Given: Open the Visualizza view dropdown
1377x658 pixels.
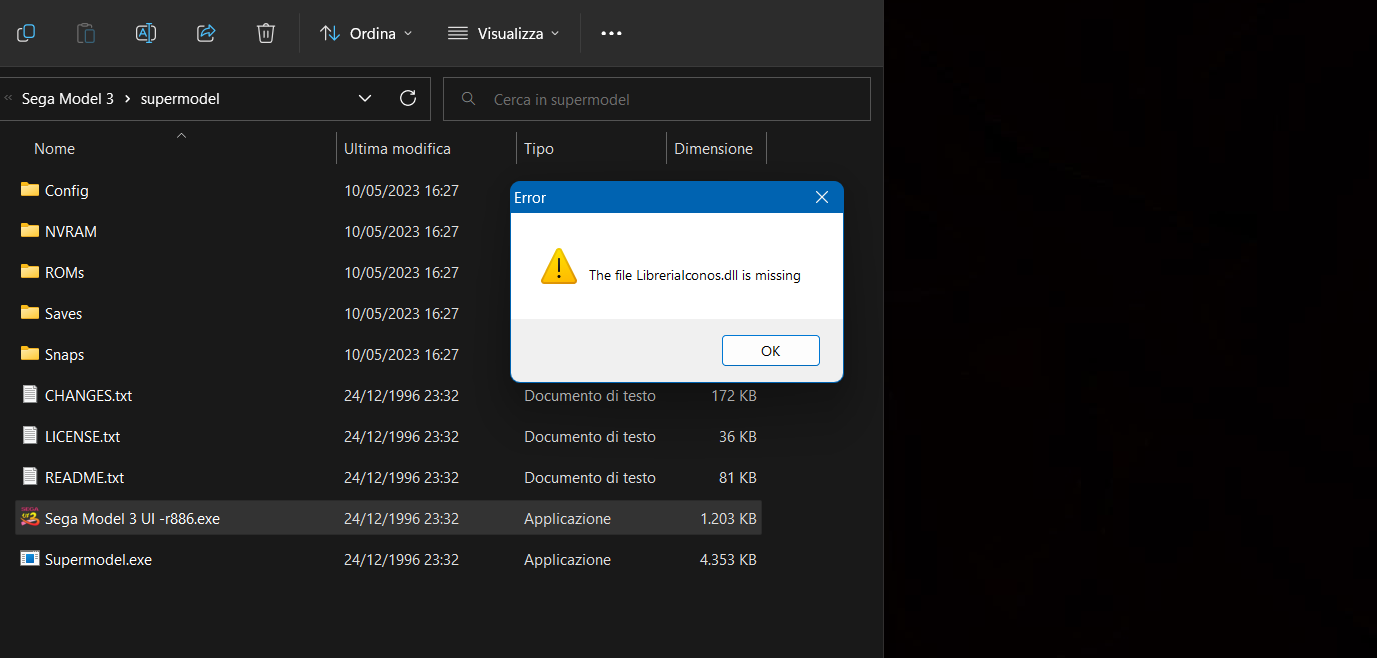Looking at the screenshot, I should [504, 33].
